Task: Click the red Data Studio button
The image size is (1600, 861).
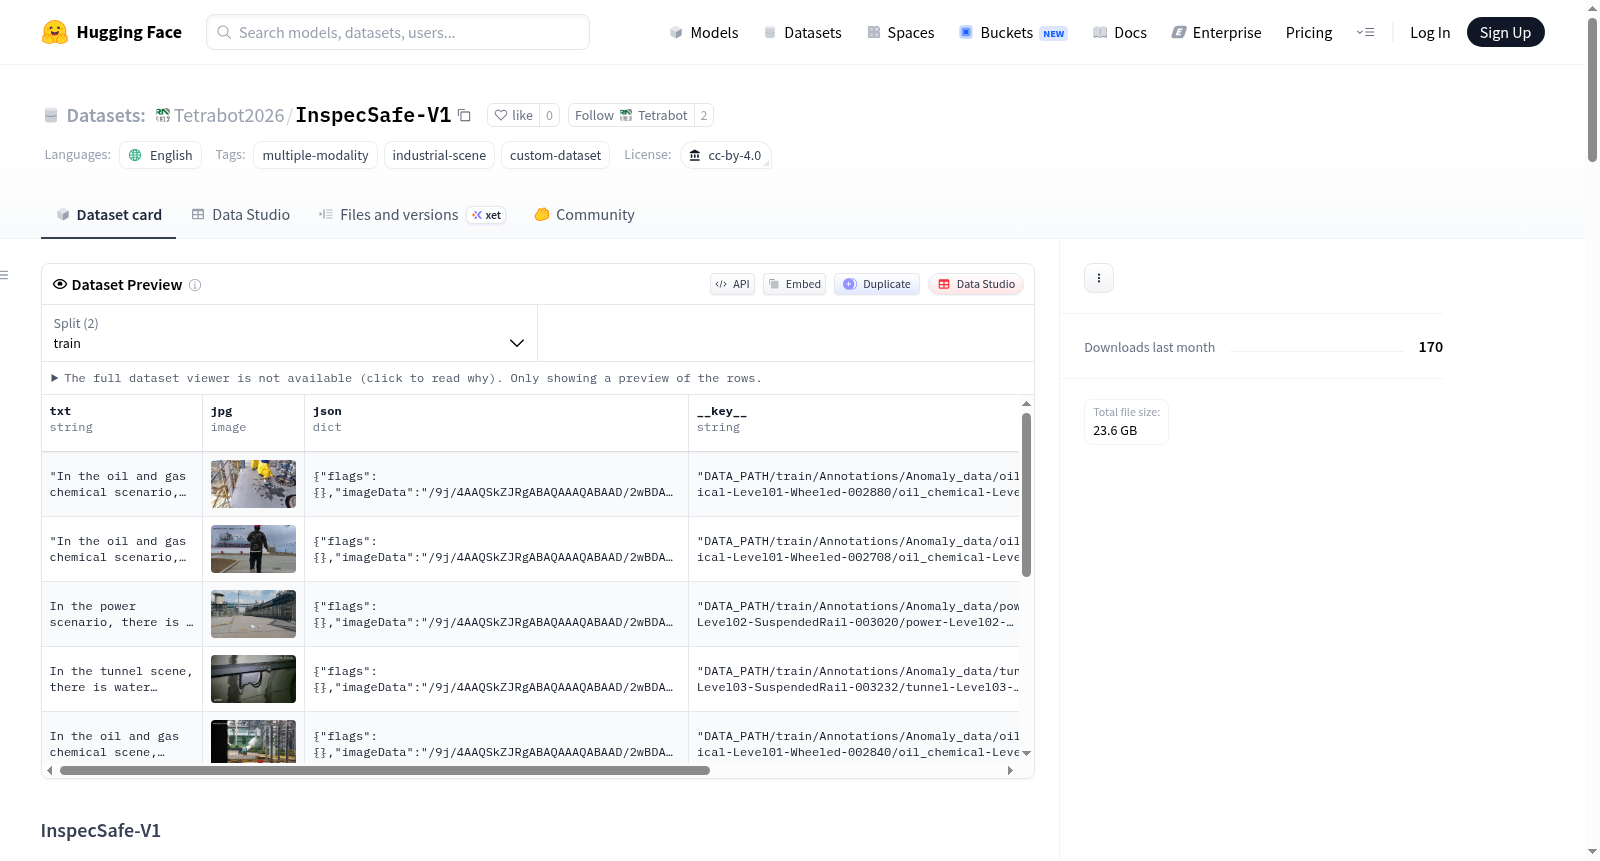Action: tap(976, 284)
